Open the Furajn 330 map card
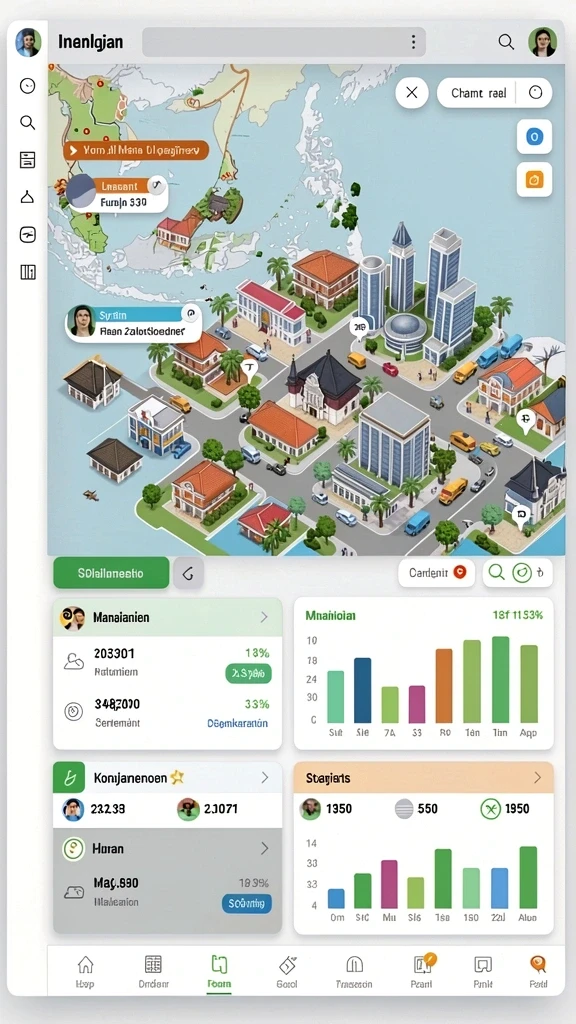 (118, 193)
